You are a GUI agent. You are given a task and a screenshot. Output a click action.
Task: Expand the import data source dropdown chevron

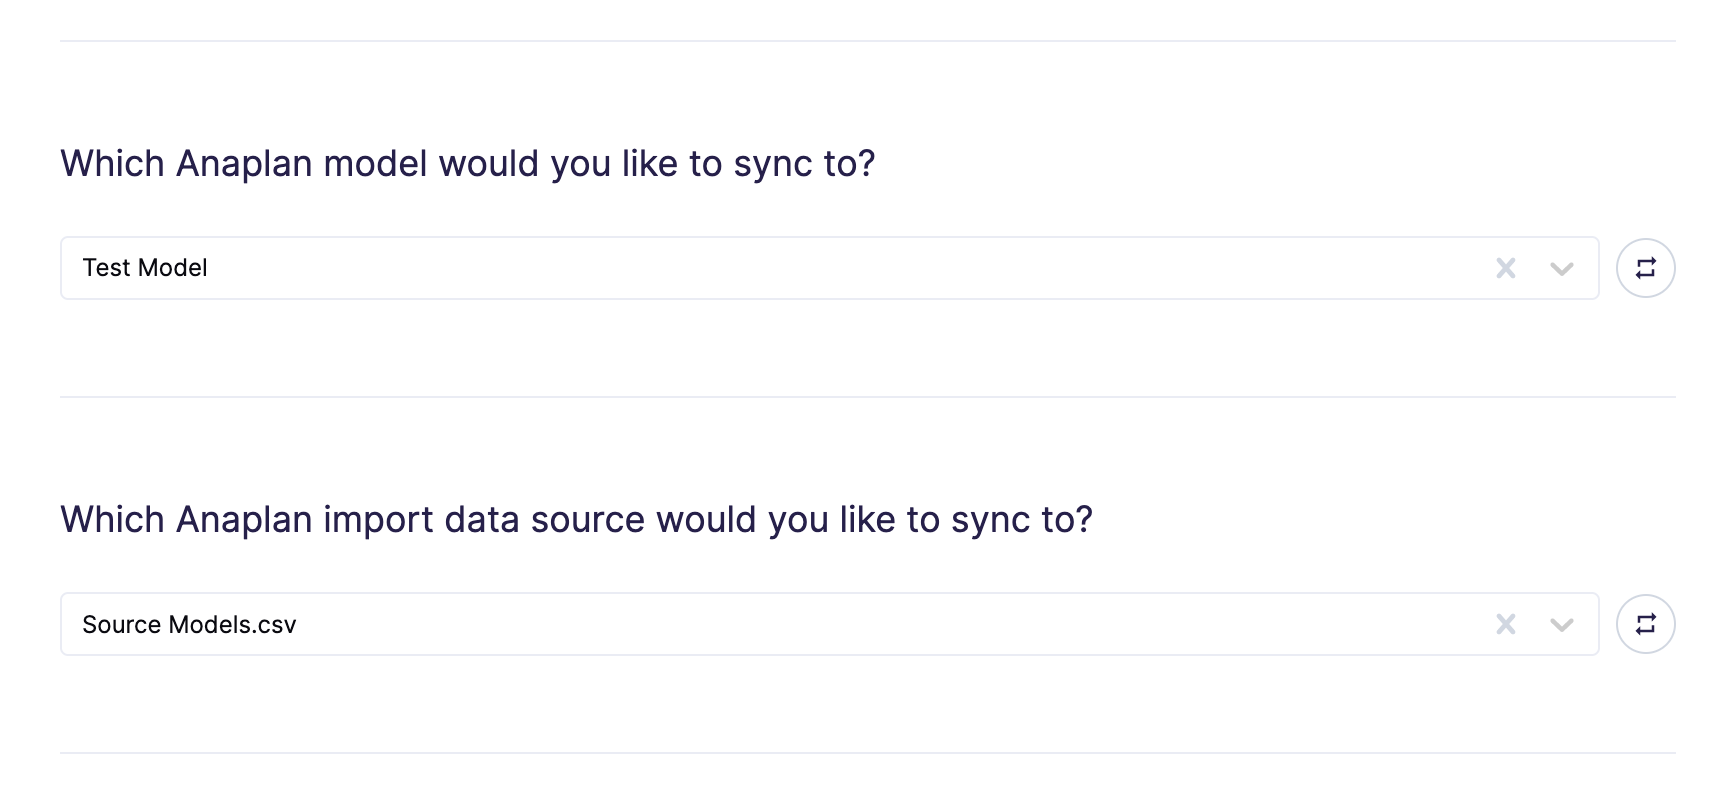point(1561,625)
